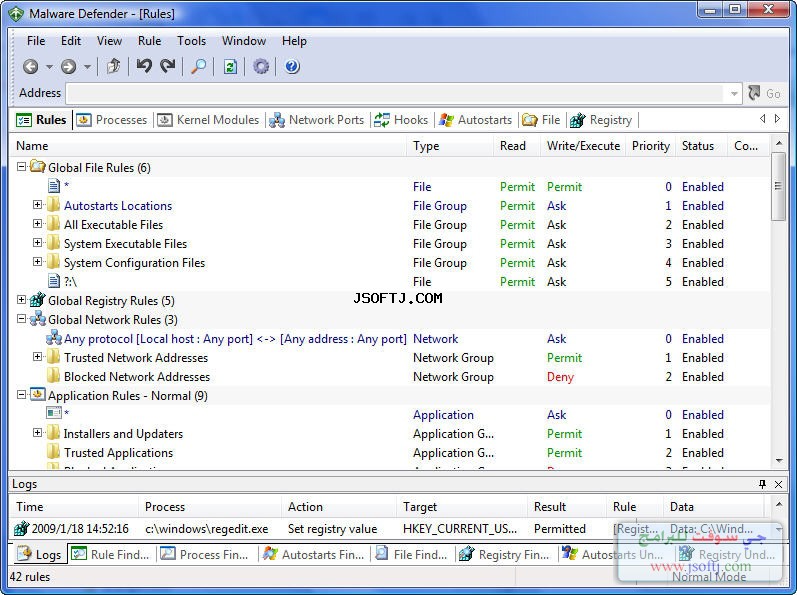The height and width of the screenshot is (595, 797).
Task: Collapse Application Rules - Normal node
Action: 21,395
